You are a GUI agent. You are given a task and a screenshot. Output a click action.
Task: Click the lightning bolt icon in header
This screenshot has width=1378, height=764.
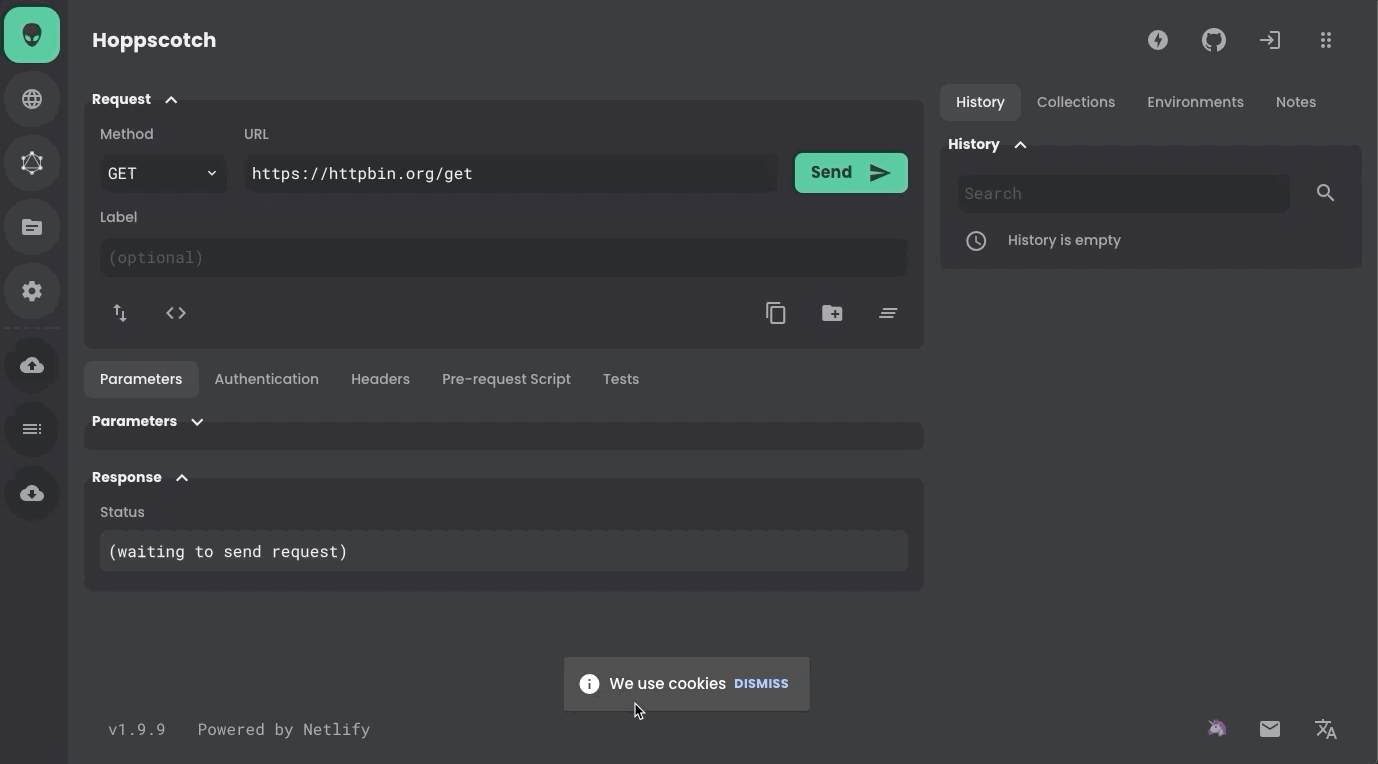1158,40
